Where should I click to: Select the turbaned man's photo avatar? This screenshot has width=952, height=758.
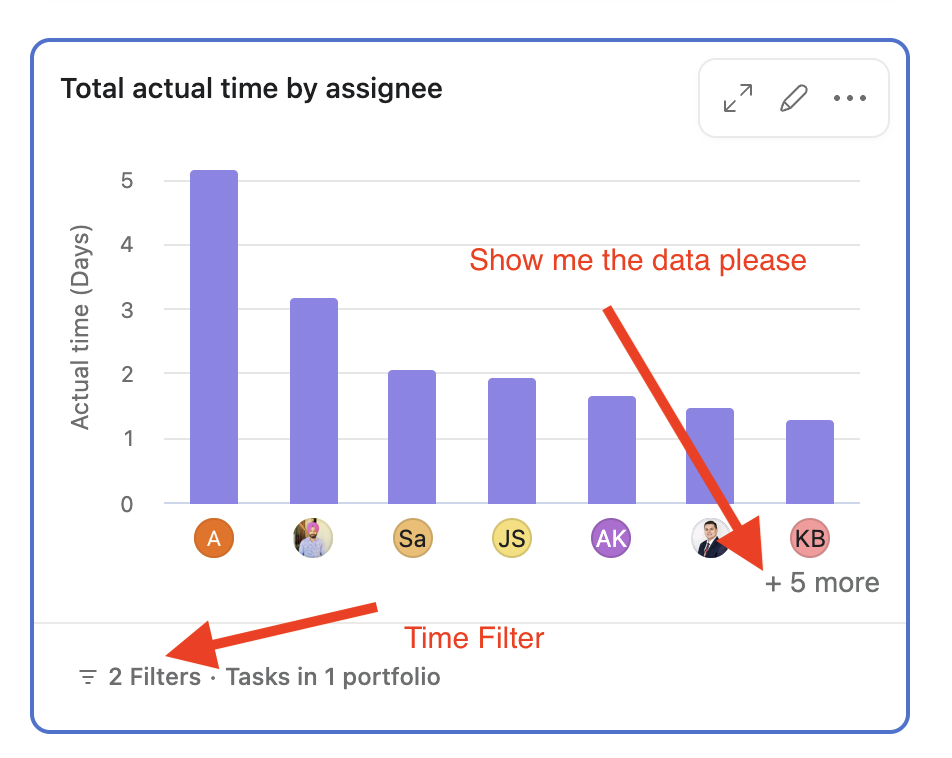coord(313,538)
